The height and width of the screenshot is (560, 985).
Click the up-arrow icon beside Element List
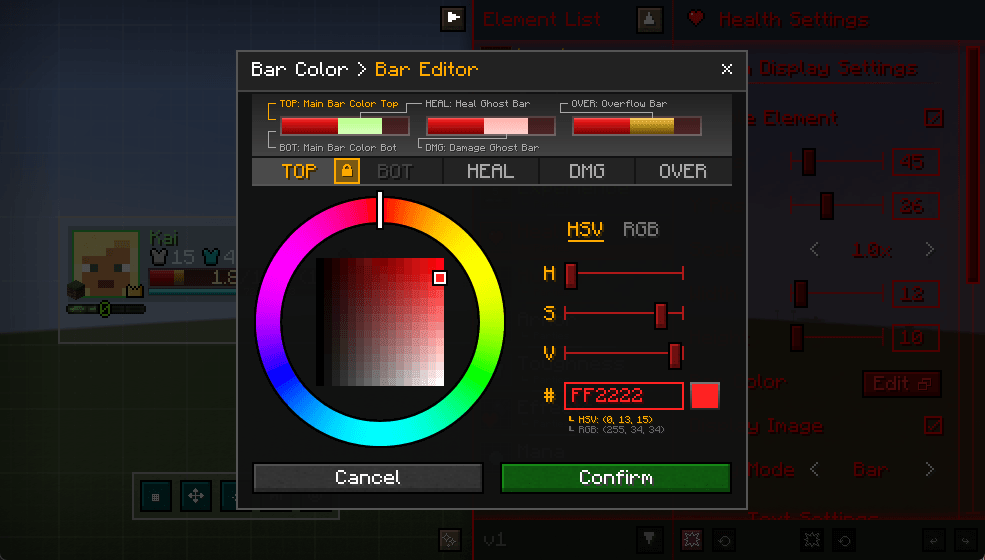[x=649, y=19]
